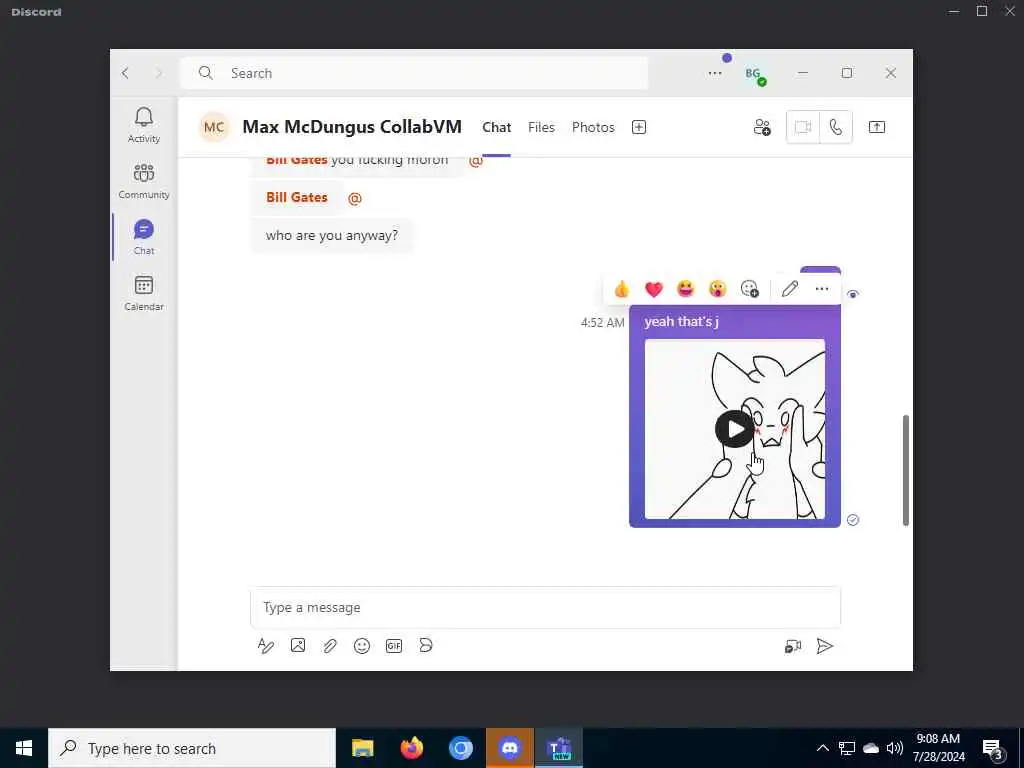1024x768 pixels.
Task: Click 'who are you anyway?' message
Action: coord(332,236)
